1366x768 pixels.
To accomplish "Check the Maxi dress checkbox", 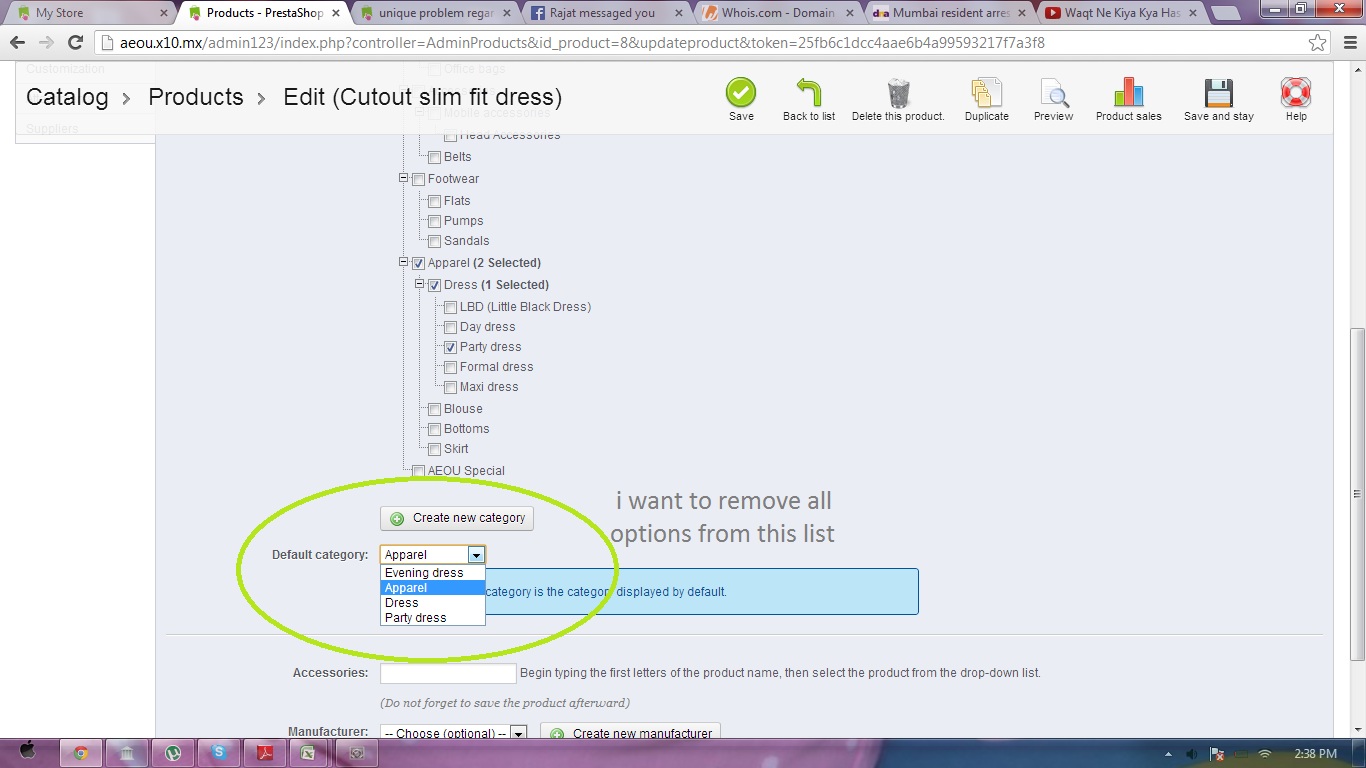I will (450, 387).
